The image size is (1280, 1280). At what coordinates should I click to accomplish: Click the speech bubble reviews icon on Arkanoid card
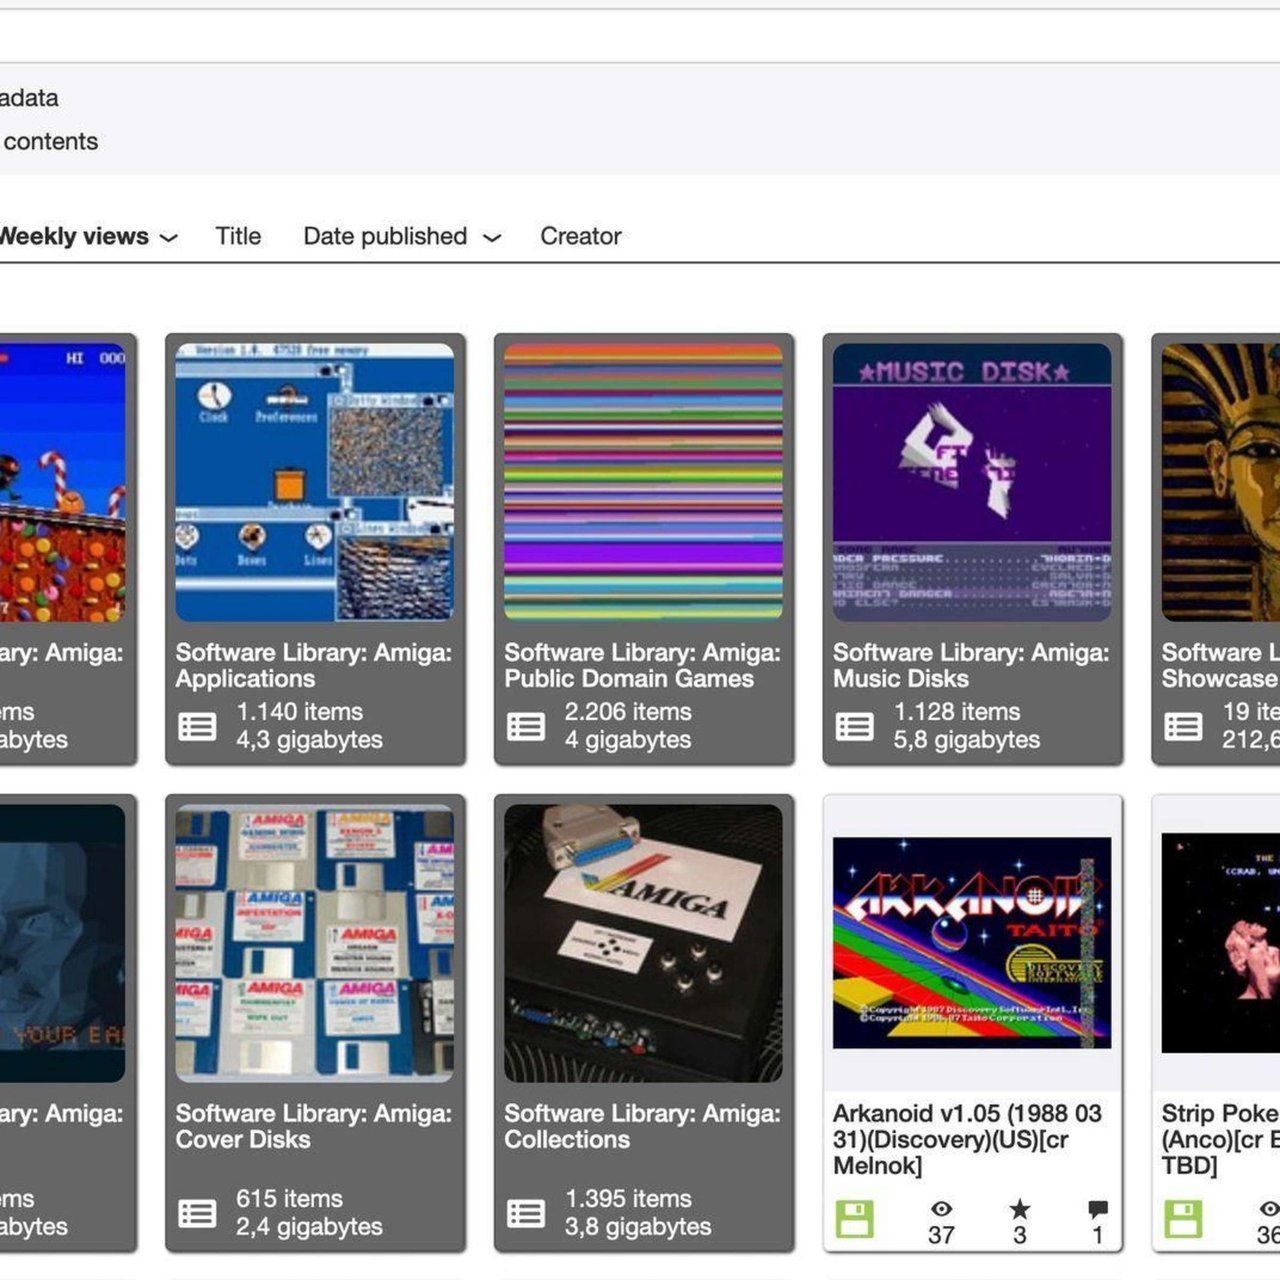coord(1098,1209)
